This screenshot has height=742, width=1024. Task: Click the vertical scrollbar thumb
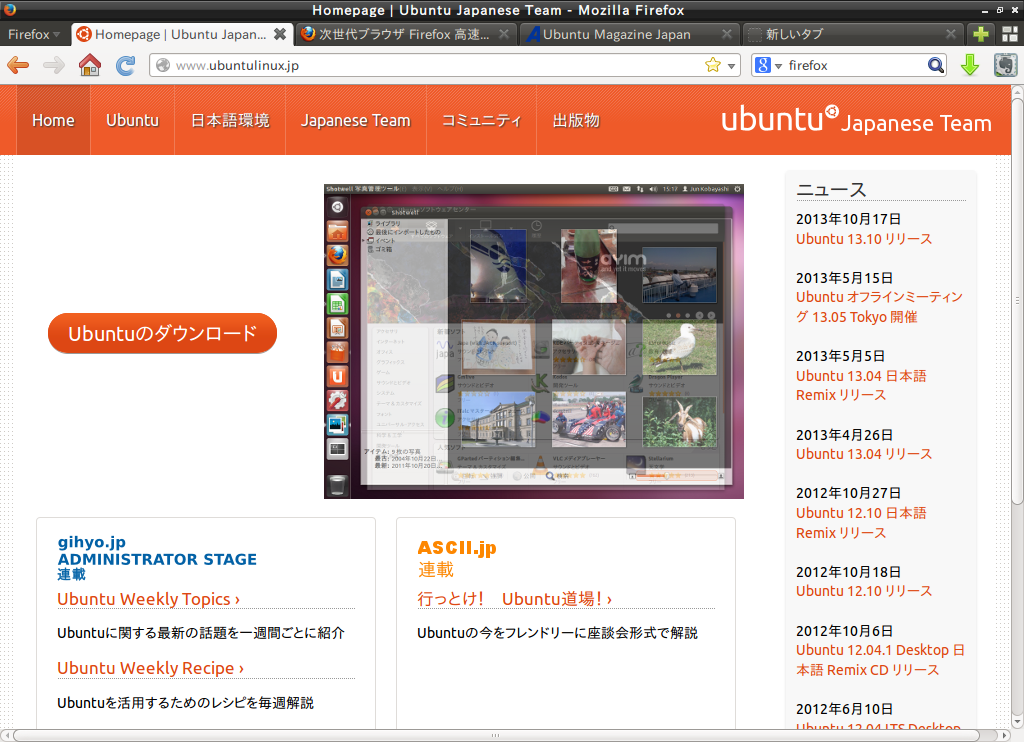pyautogui.click(x=1017, y=300)
